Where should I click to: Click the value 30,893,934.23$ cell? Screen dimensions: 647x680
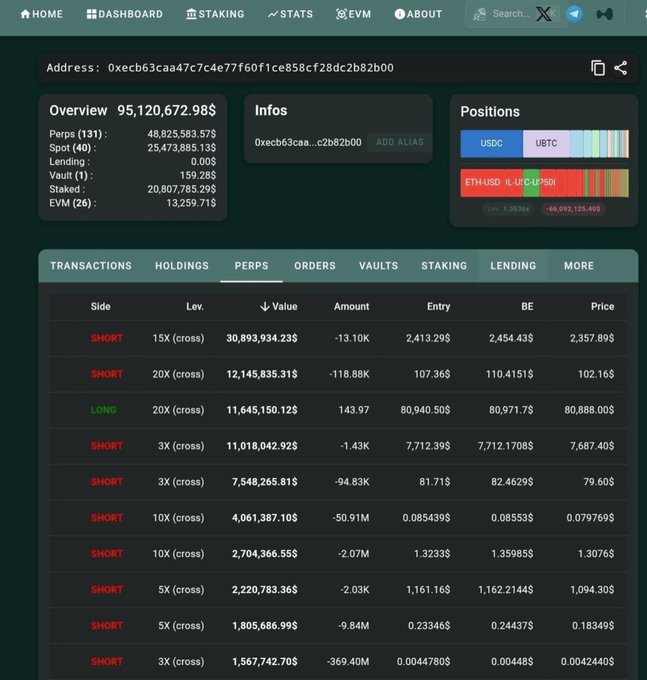(262, 338)
